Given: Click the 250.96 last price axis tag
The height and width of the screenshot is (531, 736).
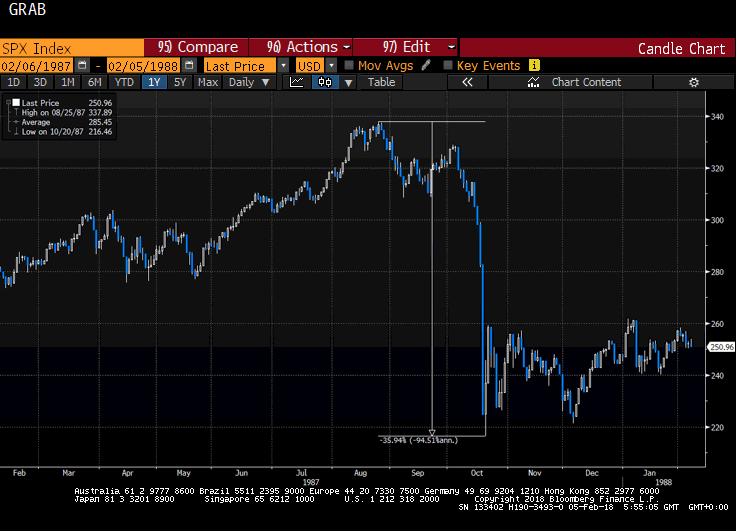Looking at the screenshot, I should [721, 347].
